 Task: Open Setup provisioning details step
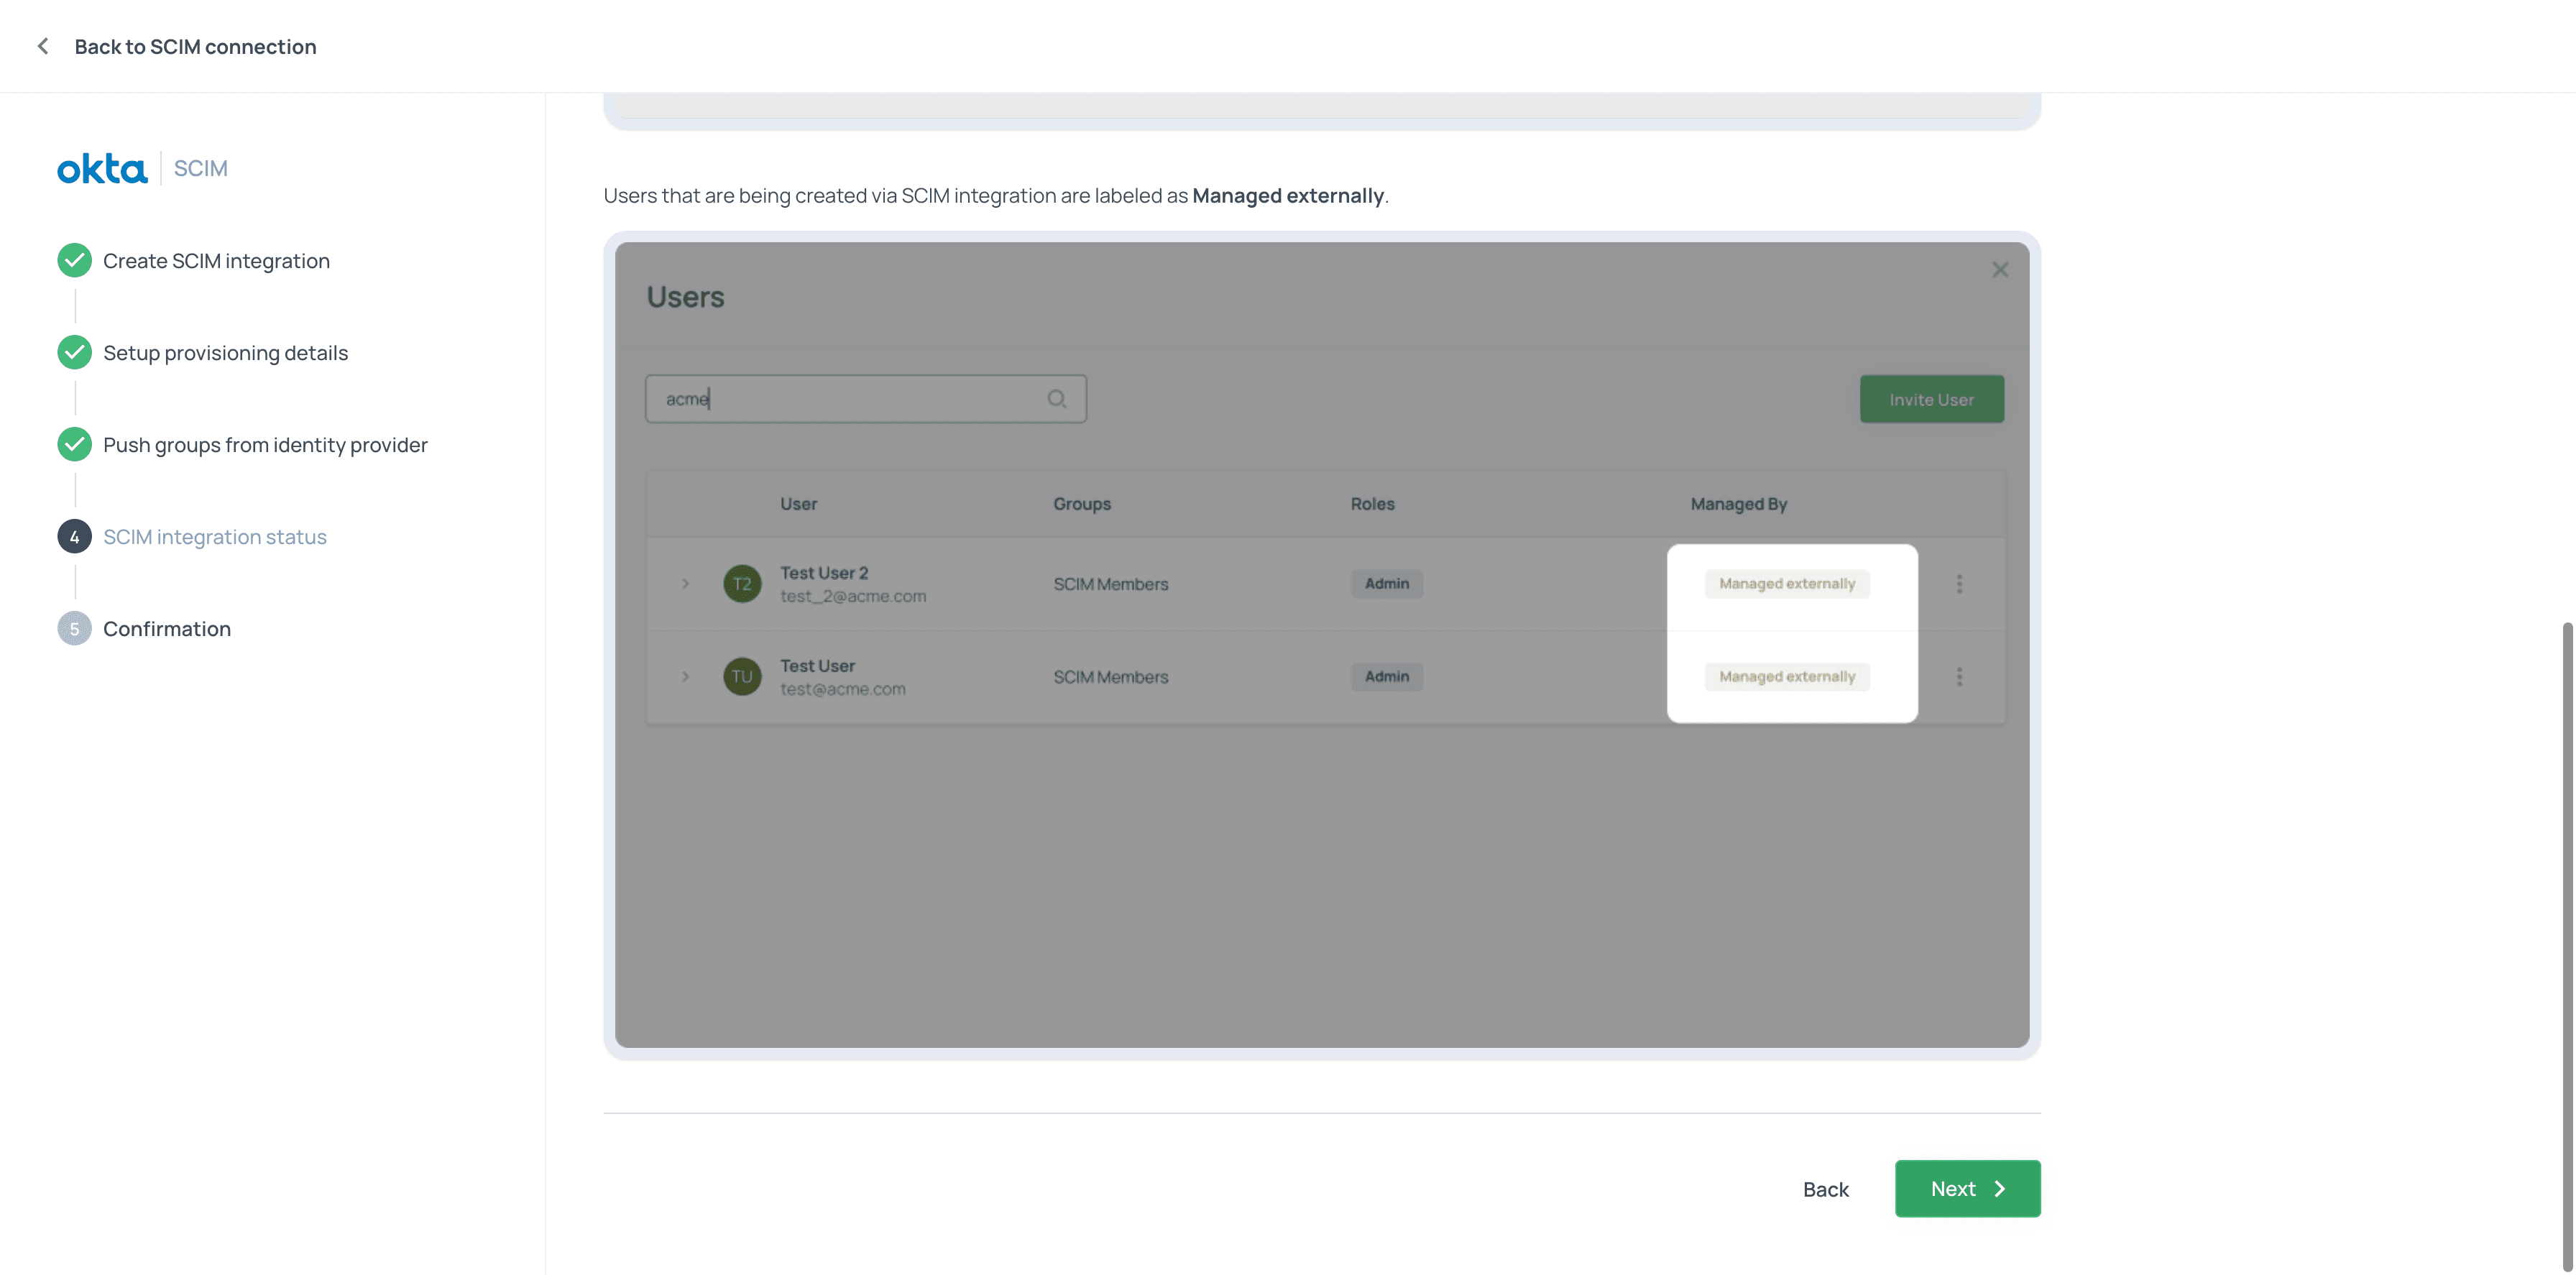click(225, 352)
